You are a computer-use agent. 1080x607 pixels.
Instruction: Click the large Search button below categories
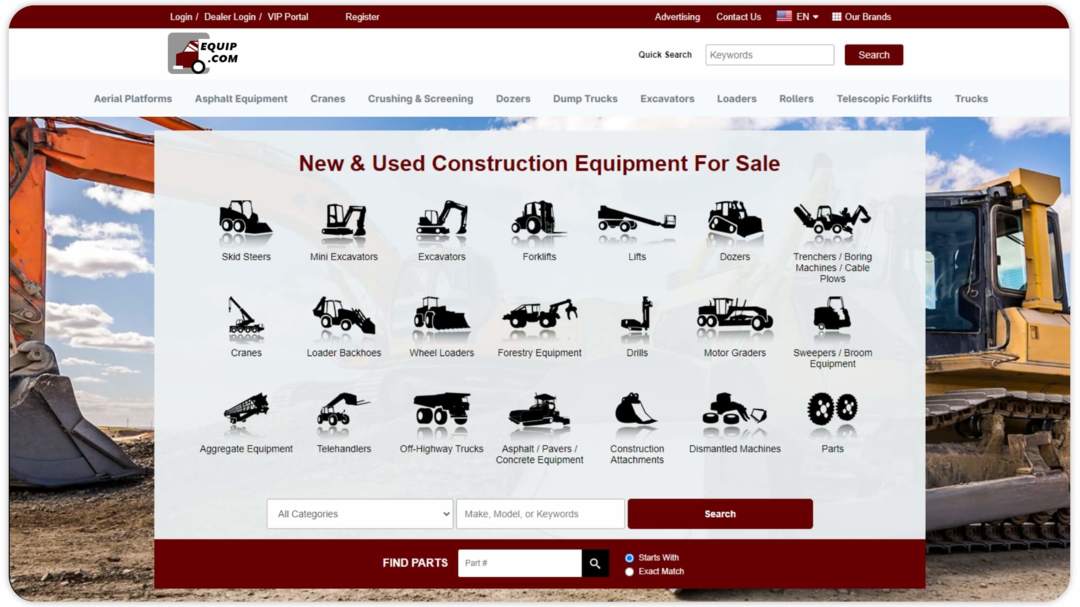[x=720, y=514]
